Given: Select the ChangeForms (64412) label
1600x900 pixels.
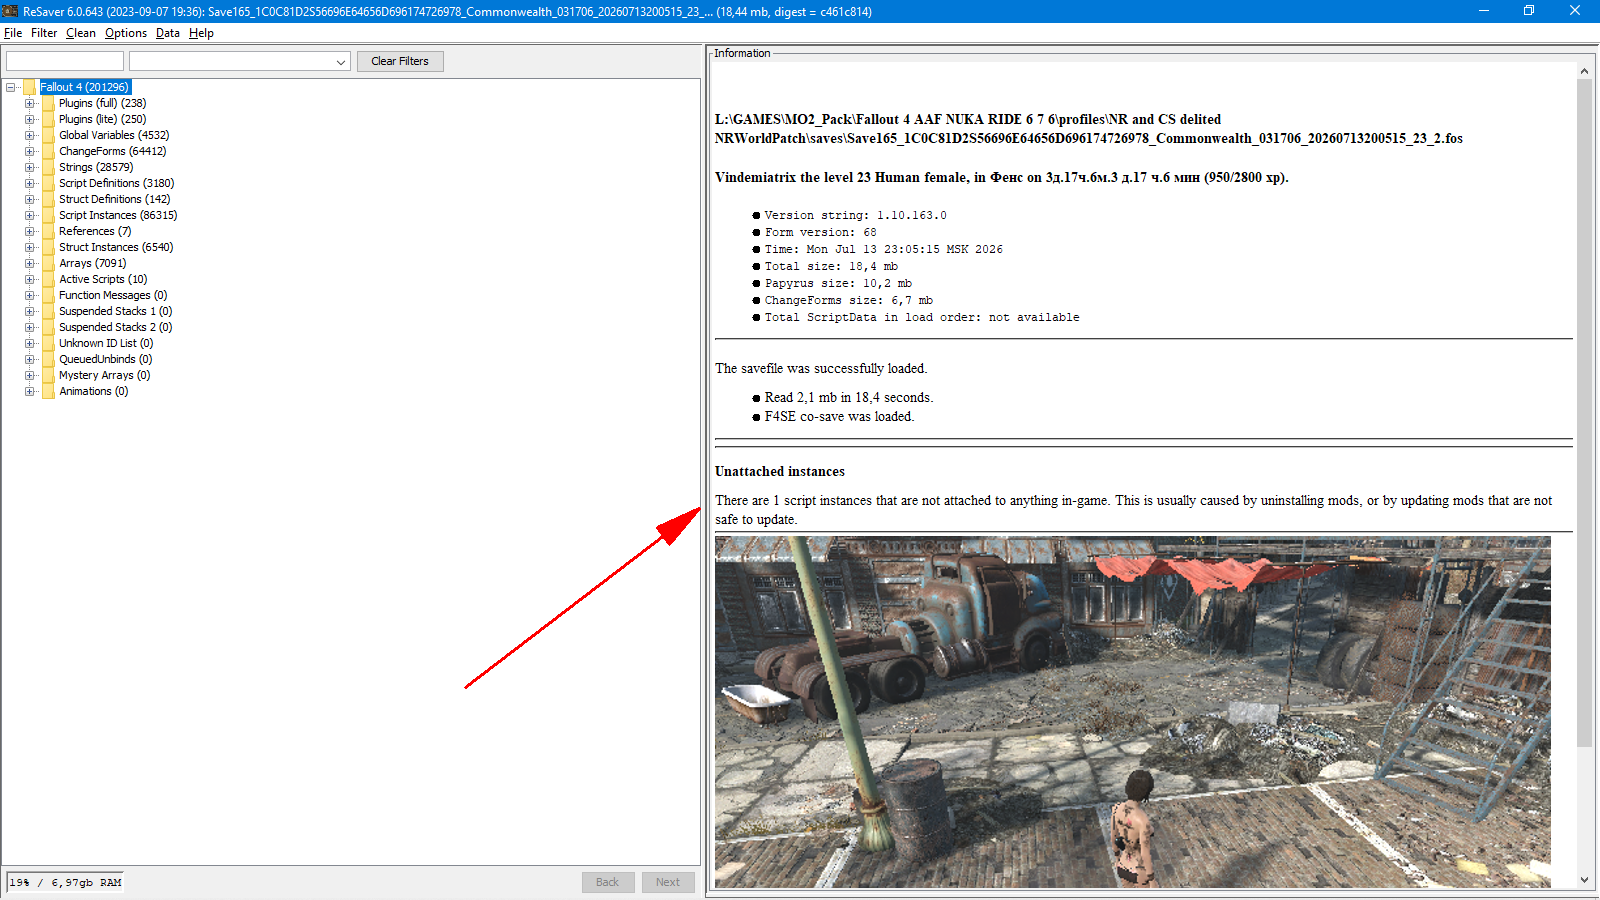Looking at the screenshot, I should pyautogui.click(x=112, y=151).
